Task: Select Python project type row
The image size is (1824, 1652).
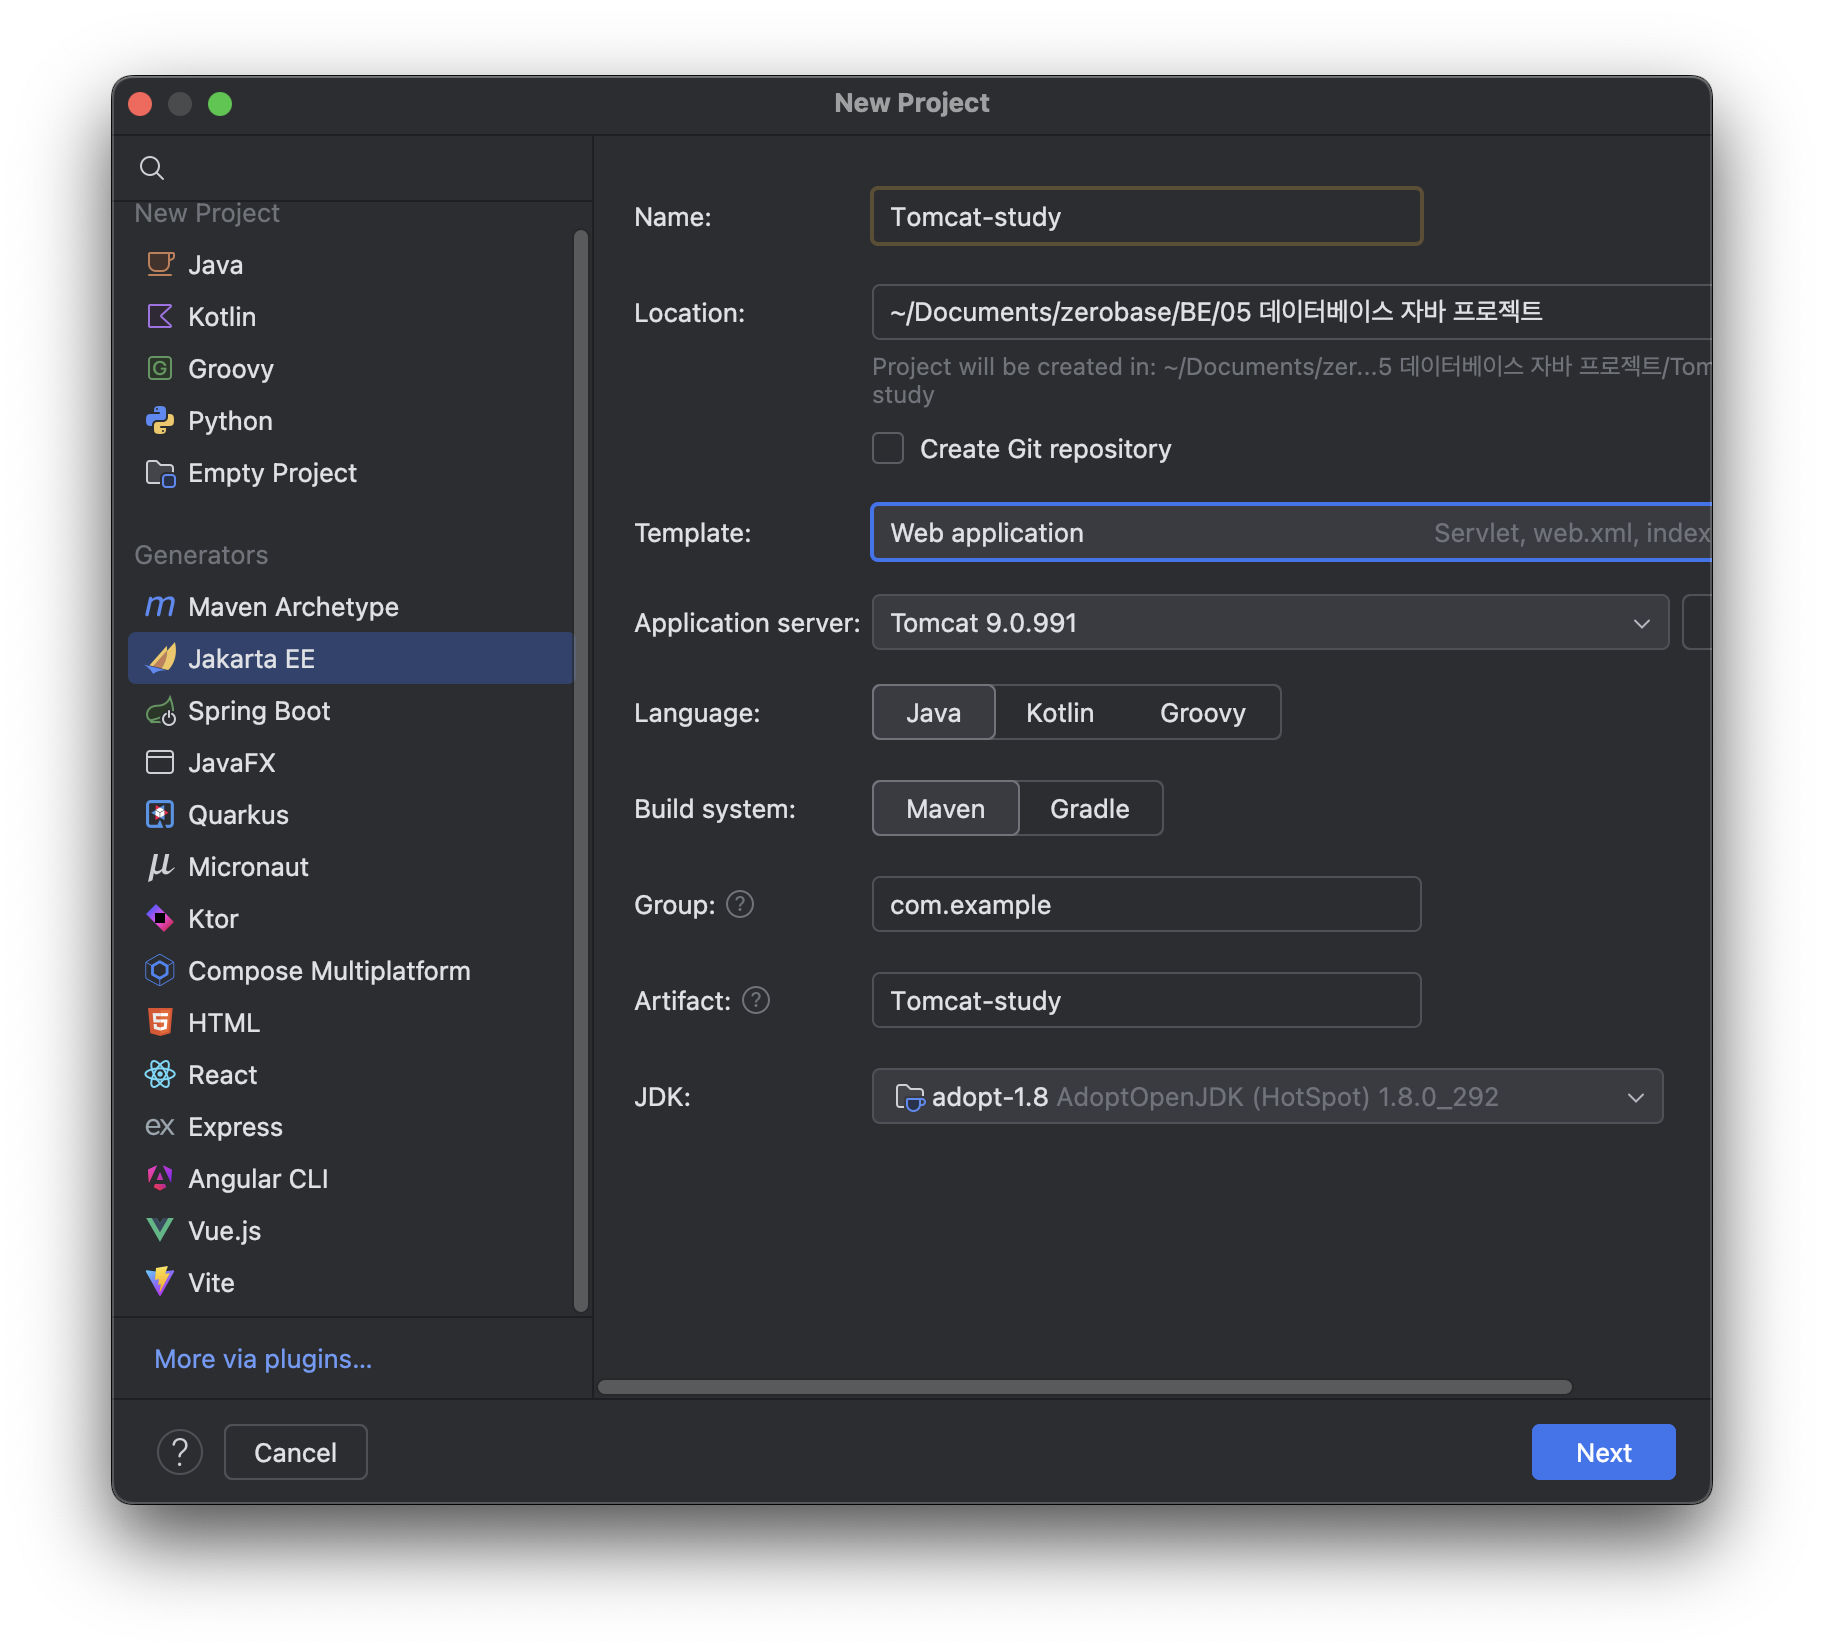Action: point(351,420)
